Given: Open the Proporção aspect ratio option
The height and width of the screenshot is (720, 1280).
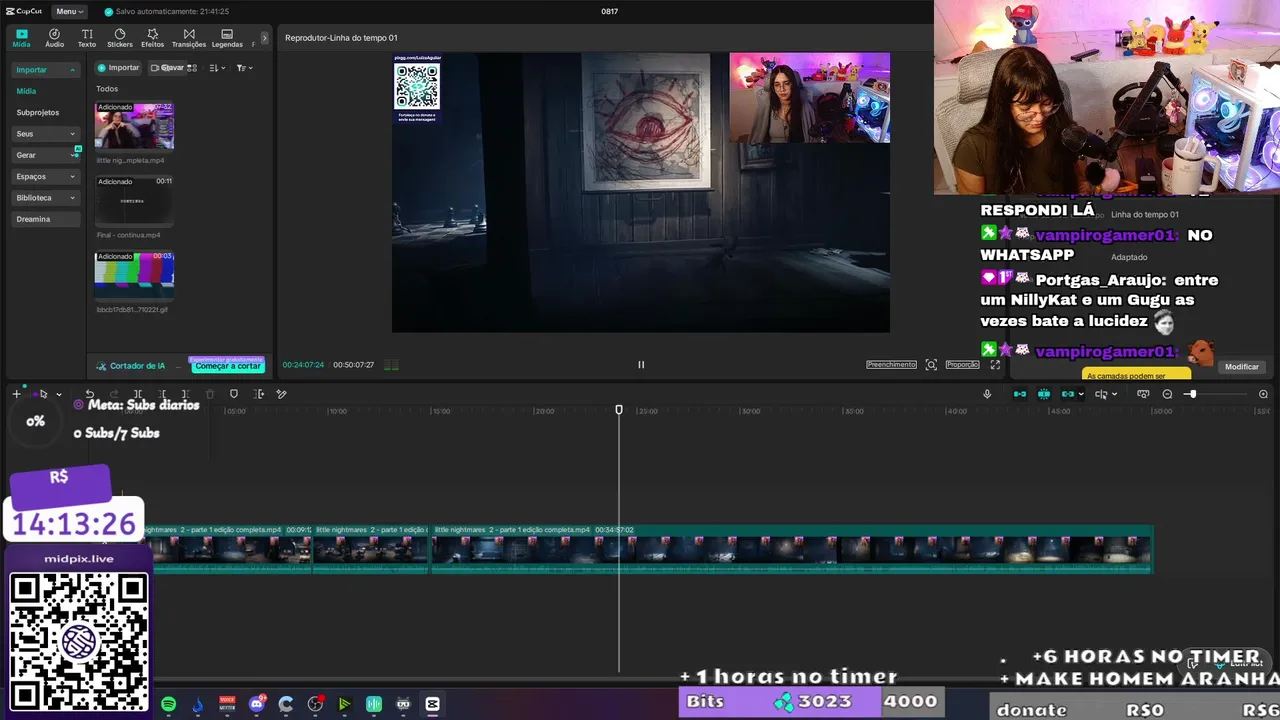Looking at the screenshot, I should point(962,365).
